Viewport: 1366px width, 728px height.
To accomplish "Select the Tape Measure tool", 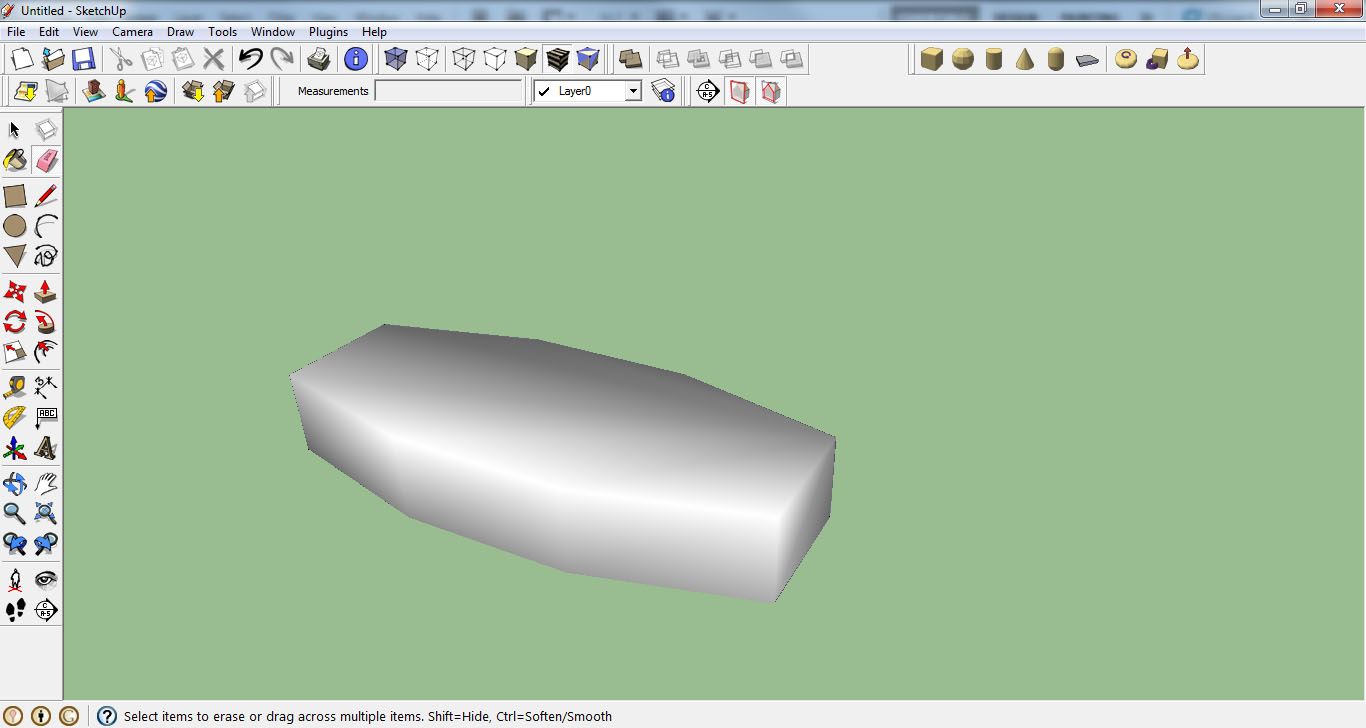I will tap(15, 387).
